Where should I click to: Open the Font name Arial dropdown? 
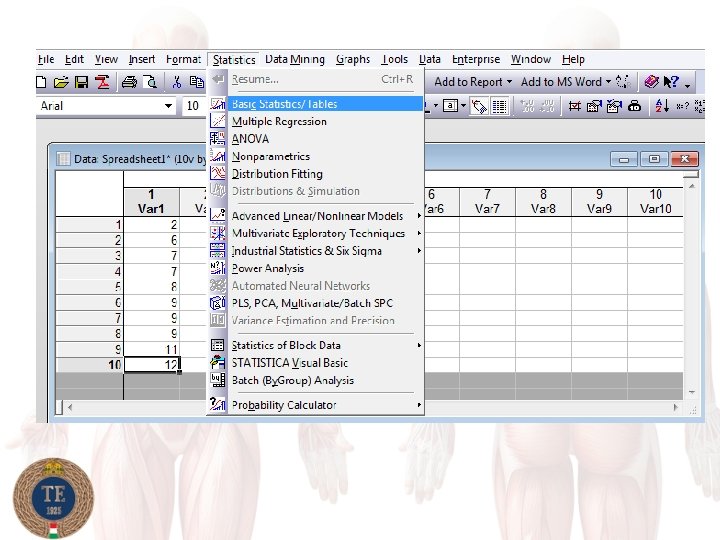coord(169,106)
